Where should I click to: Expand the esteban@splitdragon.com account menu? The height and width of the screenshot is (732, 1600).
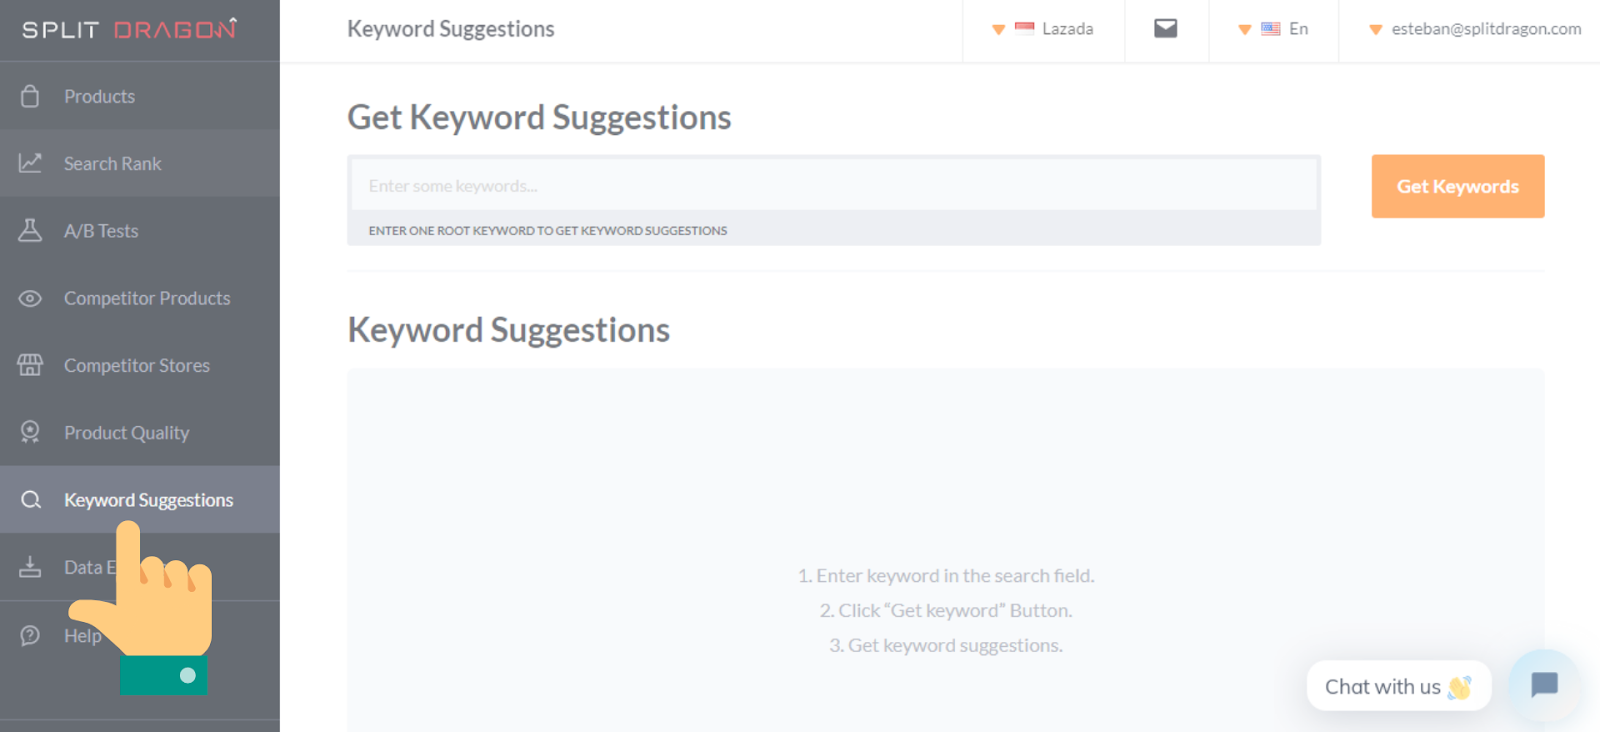pos(1475,29)
